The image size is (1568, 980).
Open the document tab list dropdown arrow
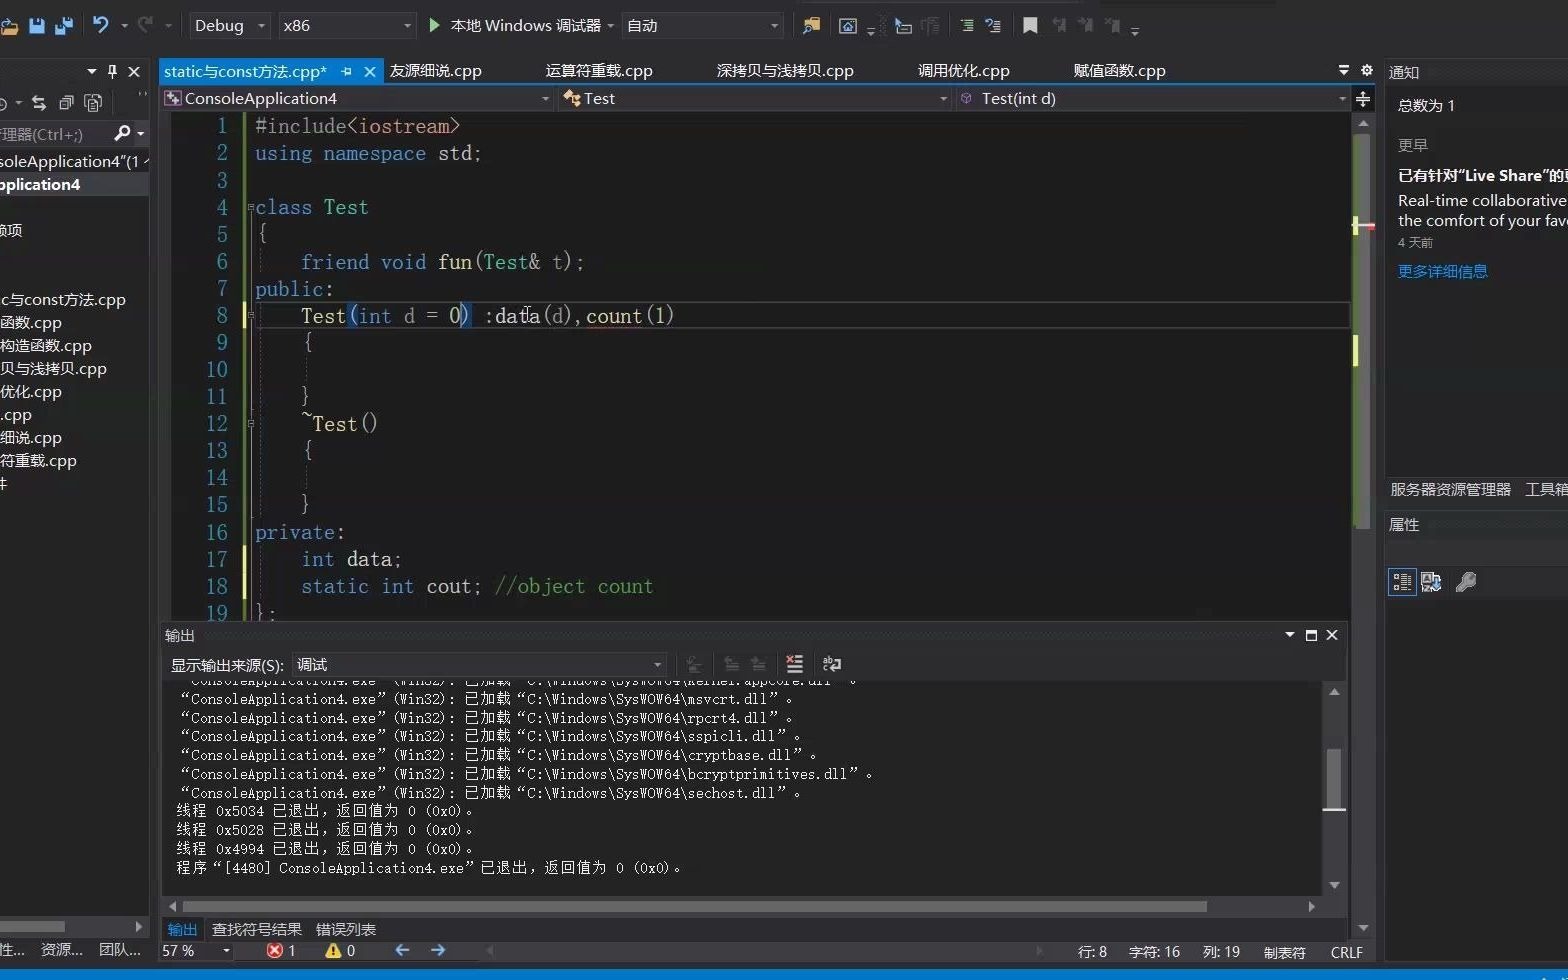[1343, 70]
